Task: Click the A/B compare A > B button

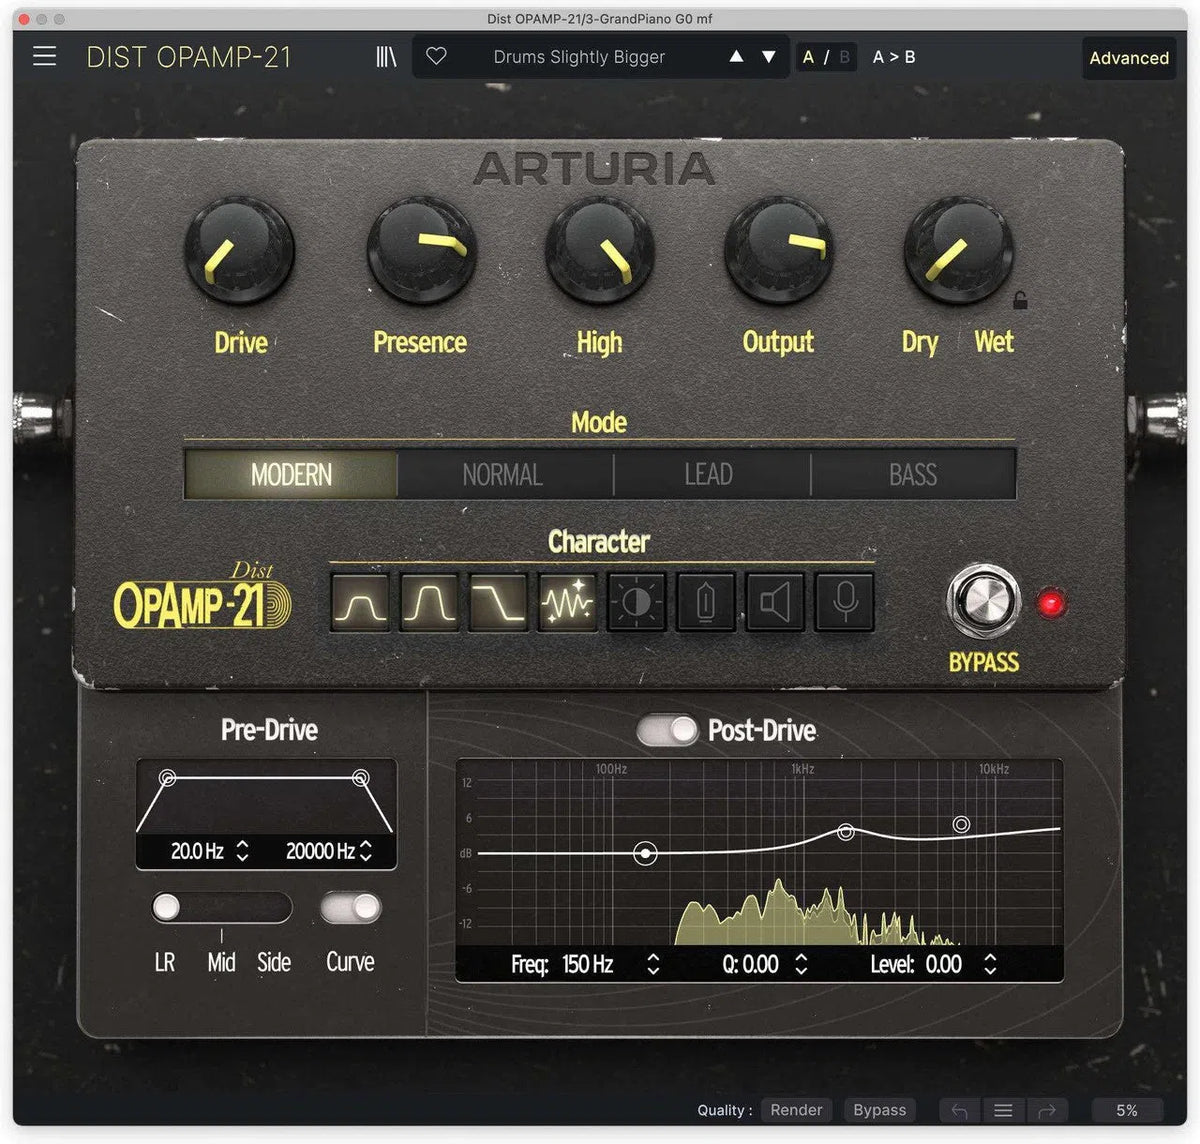Action: pyautogui.click(x=893, y=56)
